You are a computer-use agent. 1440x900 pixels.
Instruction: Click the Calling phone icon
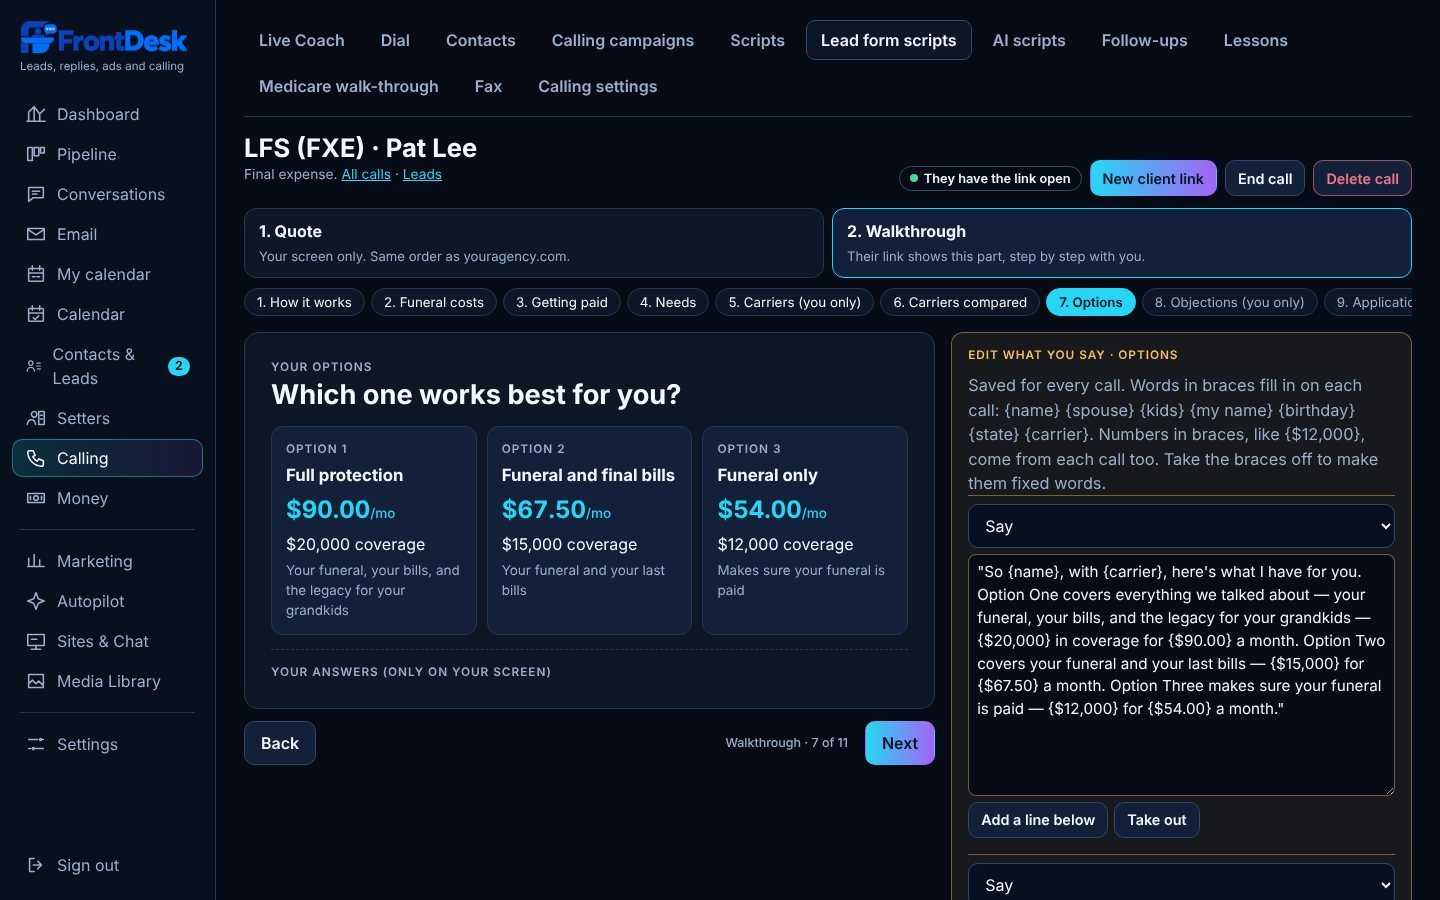(x=36, y=458)
